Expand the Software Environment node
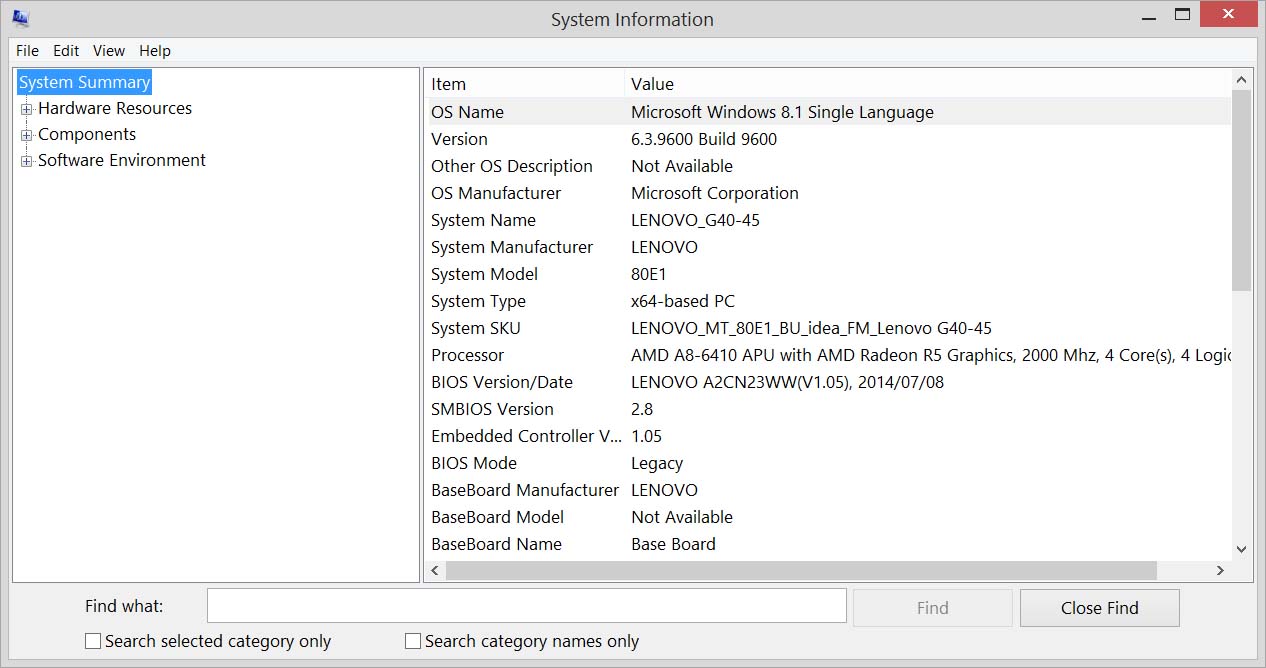The image size is (1266, 668). (x=27, y=161)
